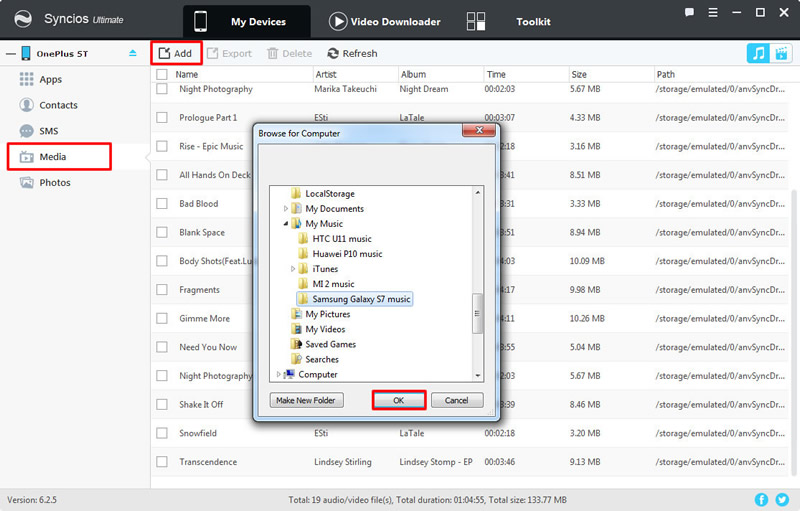Screen dimensions: 800x511
Task: Toggle the select-all checkbox in header
Action: 162,74
